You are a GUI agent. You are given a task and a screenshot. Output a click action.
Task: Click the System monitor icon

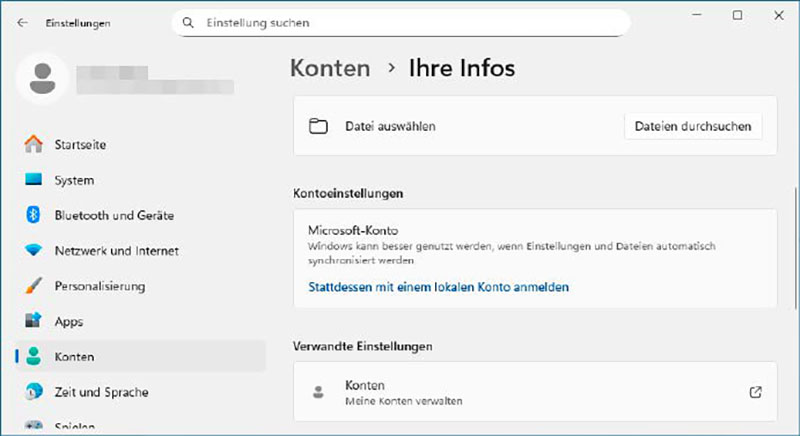click(34, 179)
